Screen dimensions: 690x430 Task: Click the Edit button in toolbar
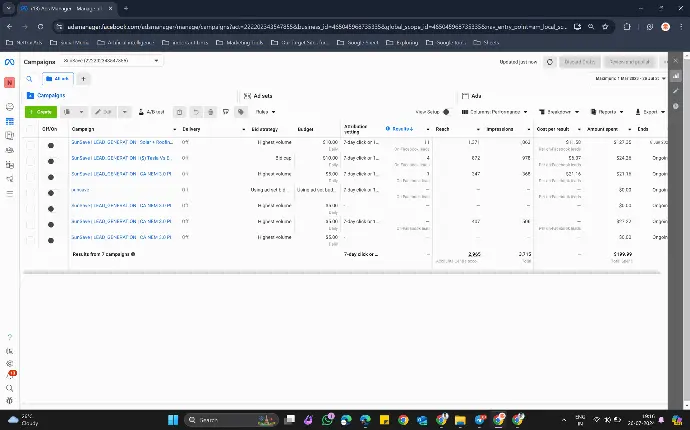[104, 112]
